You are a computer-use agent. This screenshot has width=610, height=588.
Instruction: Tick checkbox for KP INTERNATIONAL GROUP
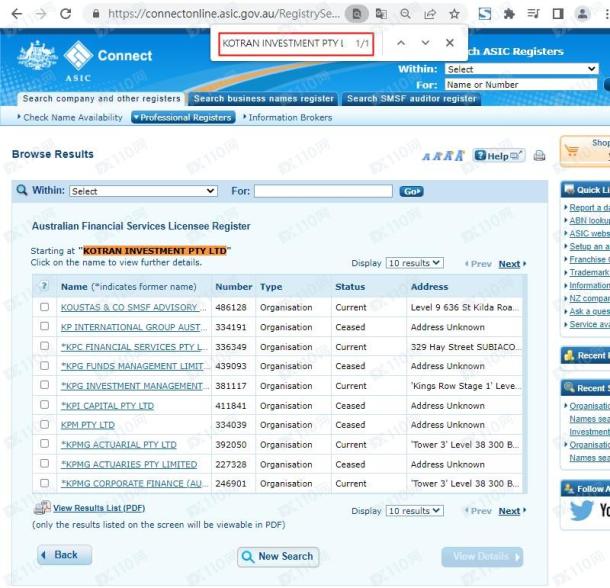click(x=44, y=326)
